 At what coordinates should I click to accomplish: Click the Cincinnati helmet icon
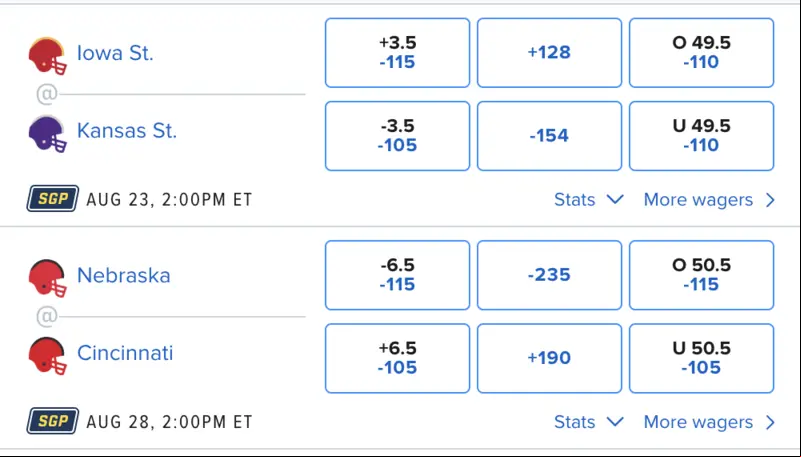(x=47, y=356)
